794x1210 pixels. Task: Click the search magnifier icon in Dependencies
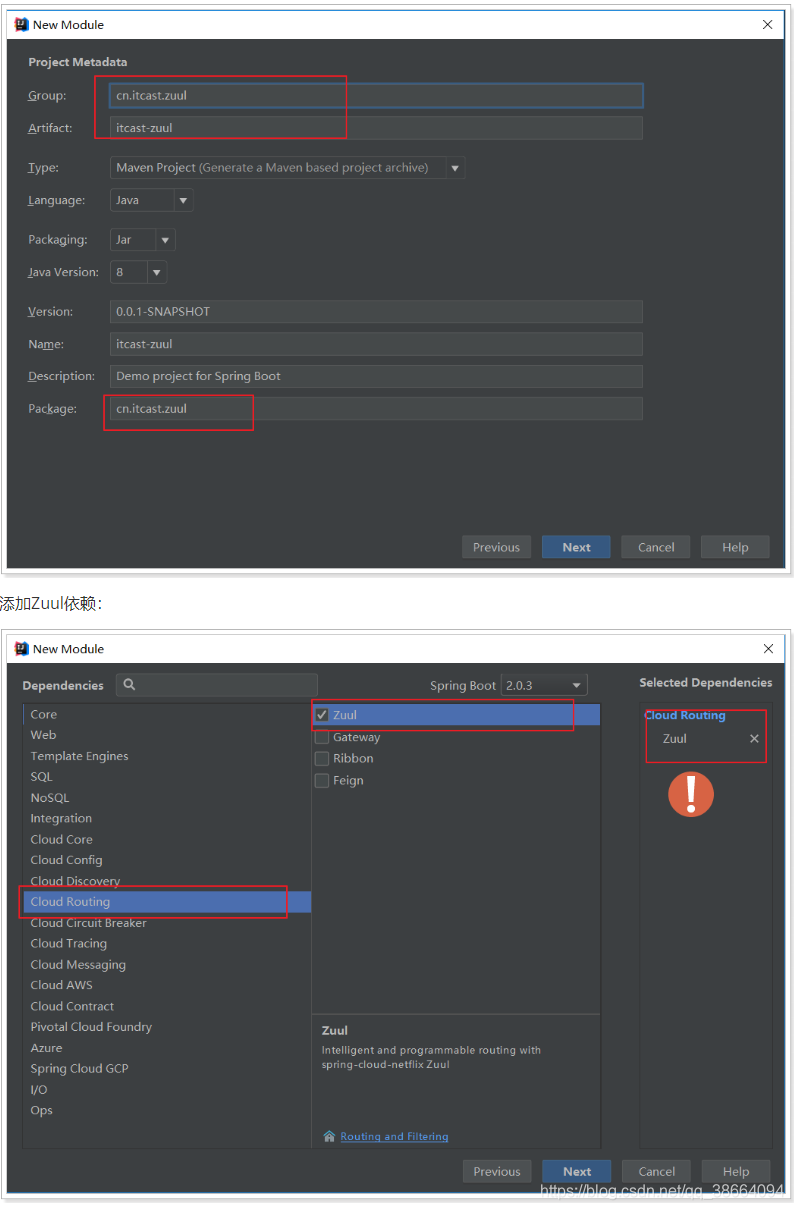click(x=130, y=685)
